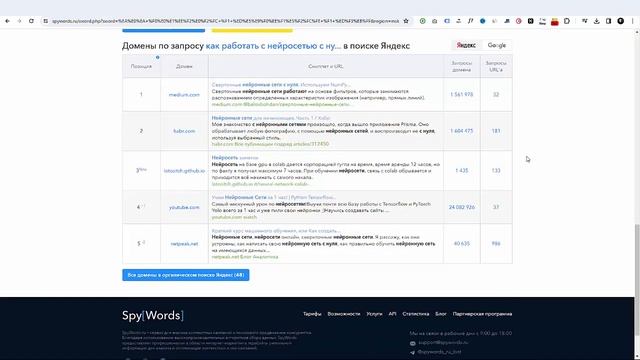
Task: Select Запросы домена column header
Action: click(462, 67)
